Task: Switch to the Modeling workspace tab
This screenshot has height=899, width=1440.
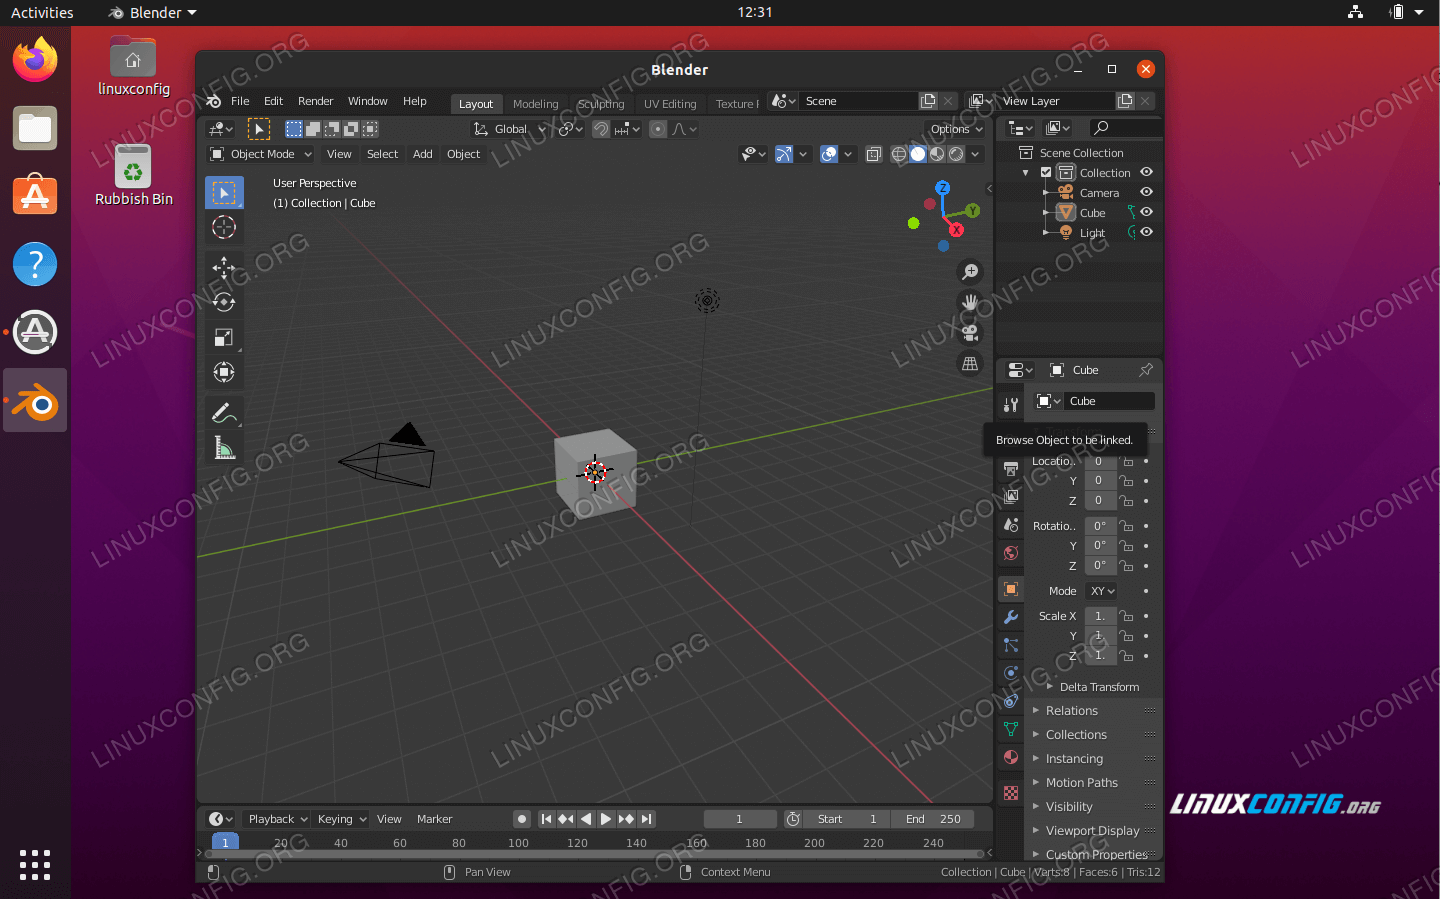Action: pyautogui.click(x=536, y=104)
